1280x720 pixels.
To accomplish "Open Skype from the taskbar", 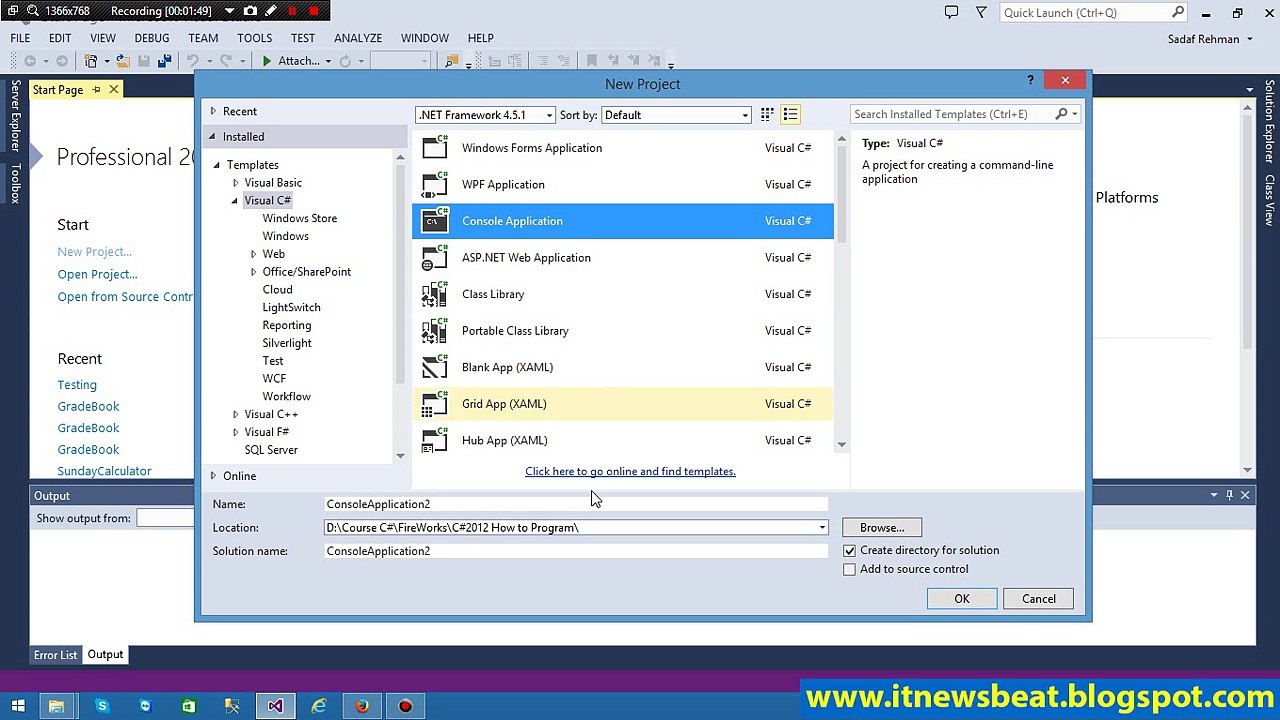I will click(x=102, y=706).
